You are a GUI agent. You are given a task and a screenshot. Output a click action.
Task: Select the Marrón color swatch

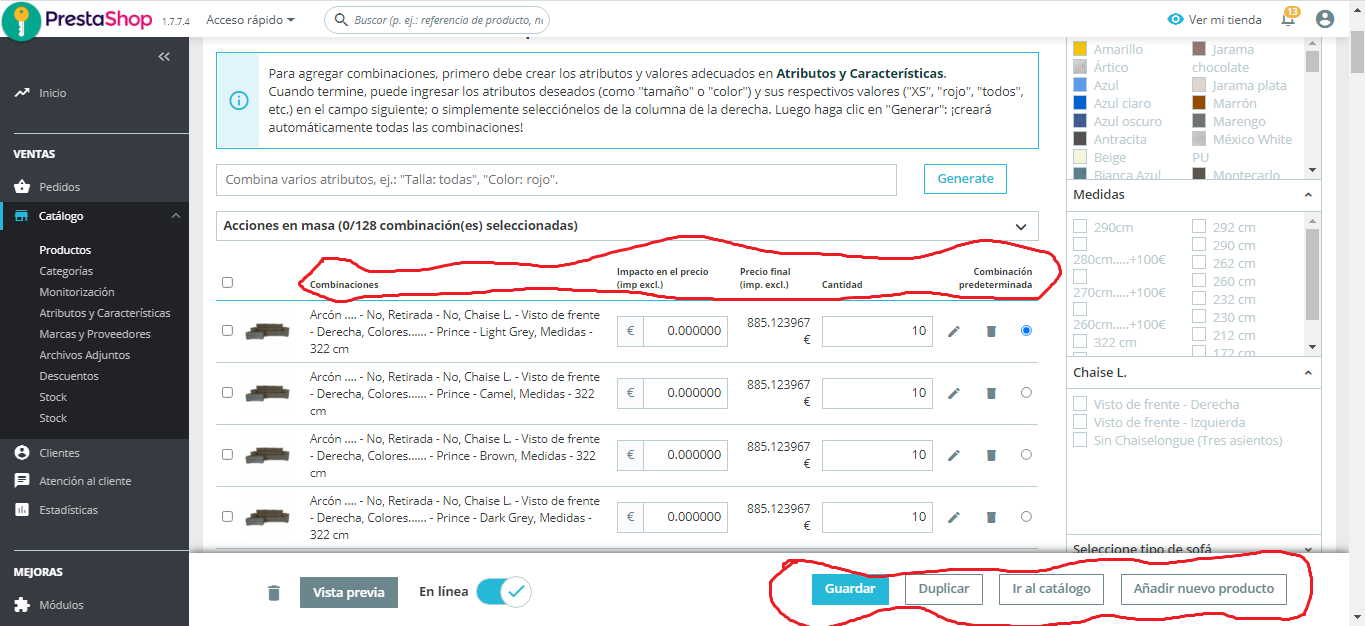1199,103
